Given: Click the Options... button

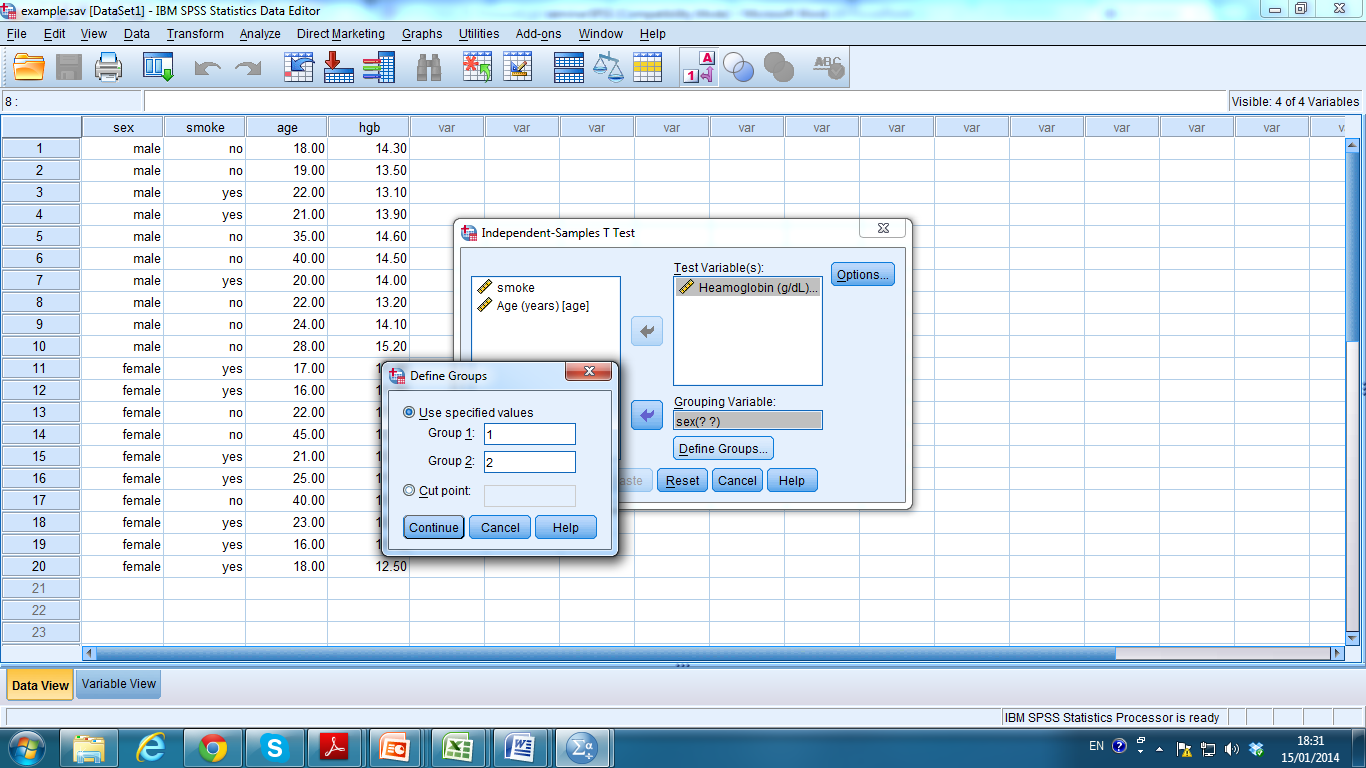Looking at the screenshot, I should (863, 274).
